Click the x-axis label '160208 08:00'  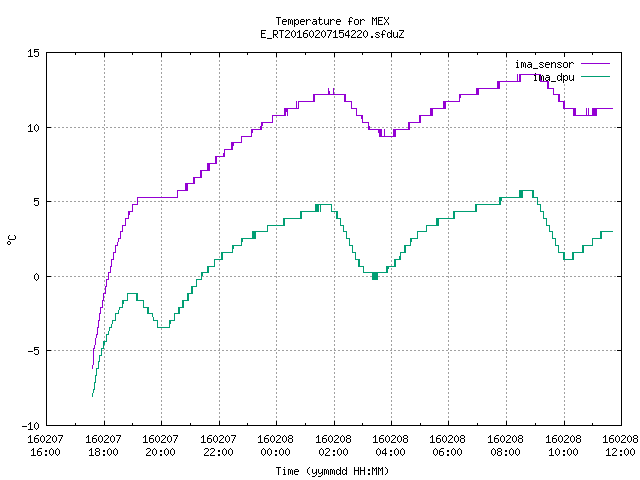(x=506, y=445)
